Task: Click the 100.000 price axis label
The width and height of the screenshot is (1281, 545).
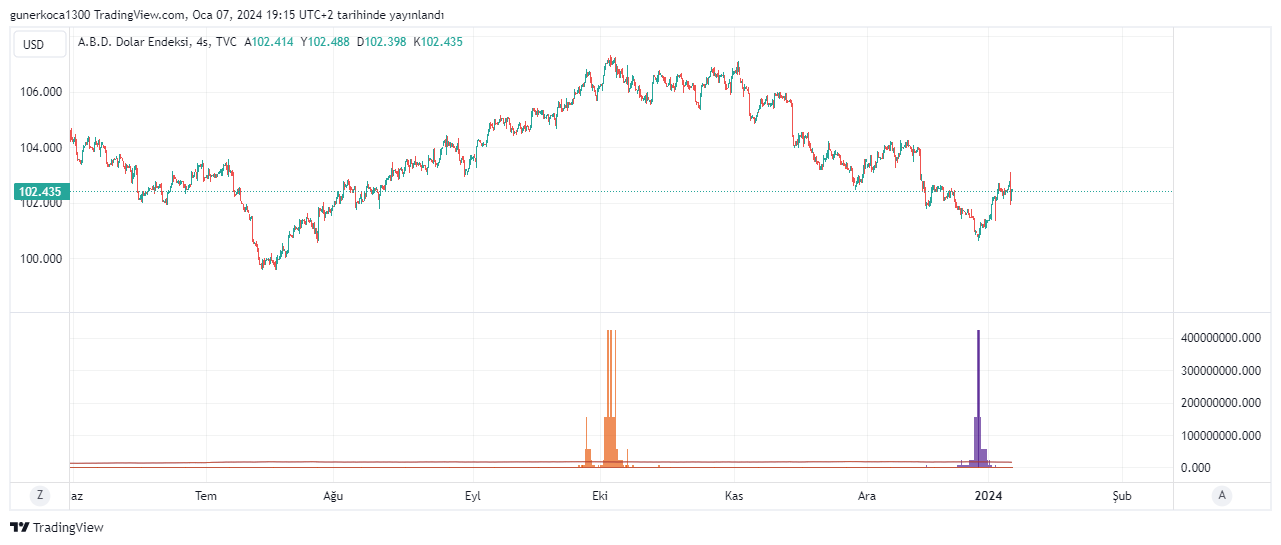Action: click(42, 259)
